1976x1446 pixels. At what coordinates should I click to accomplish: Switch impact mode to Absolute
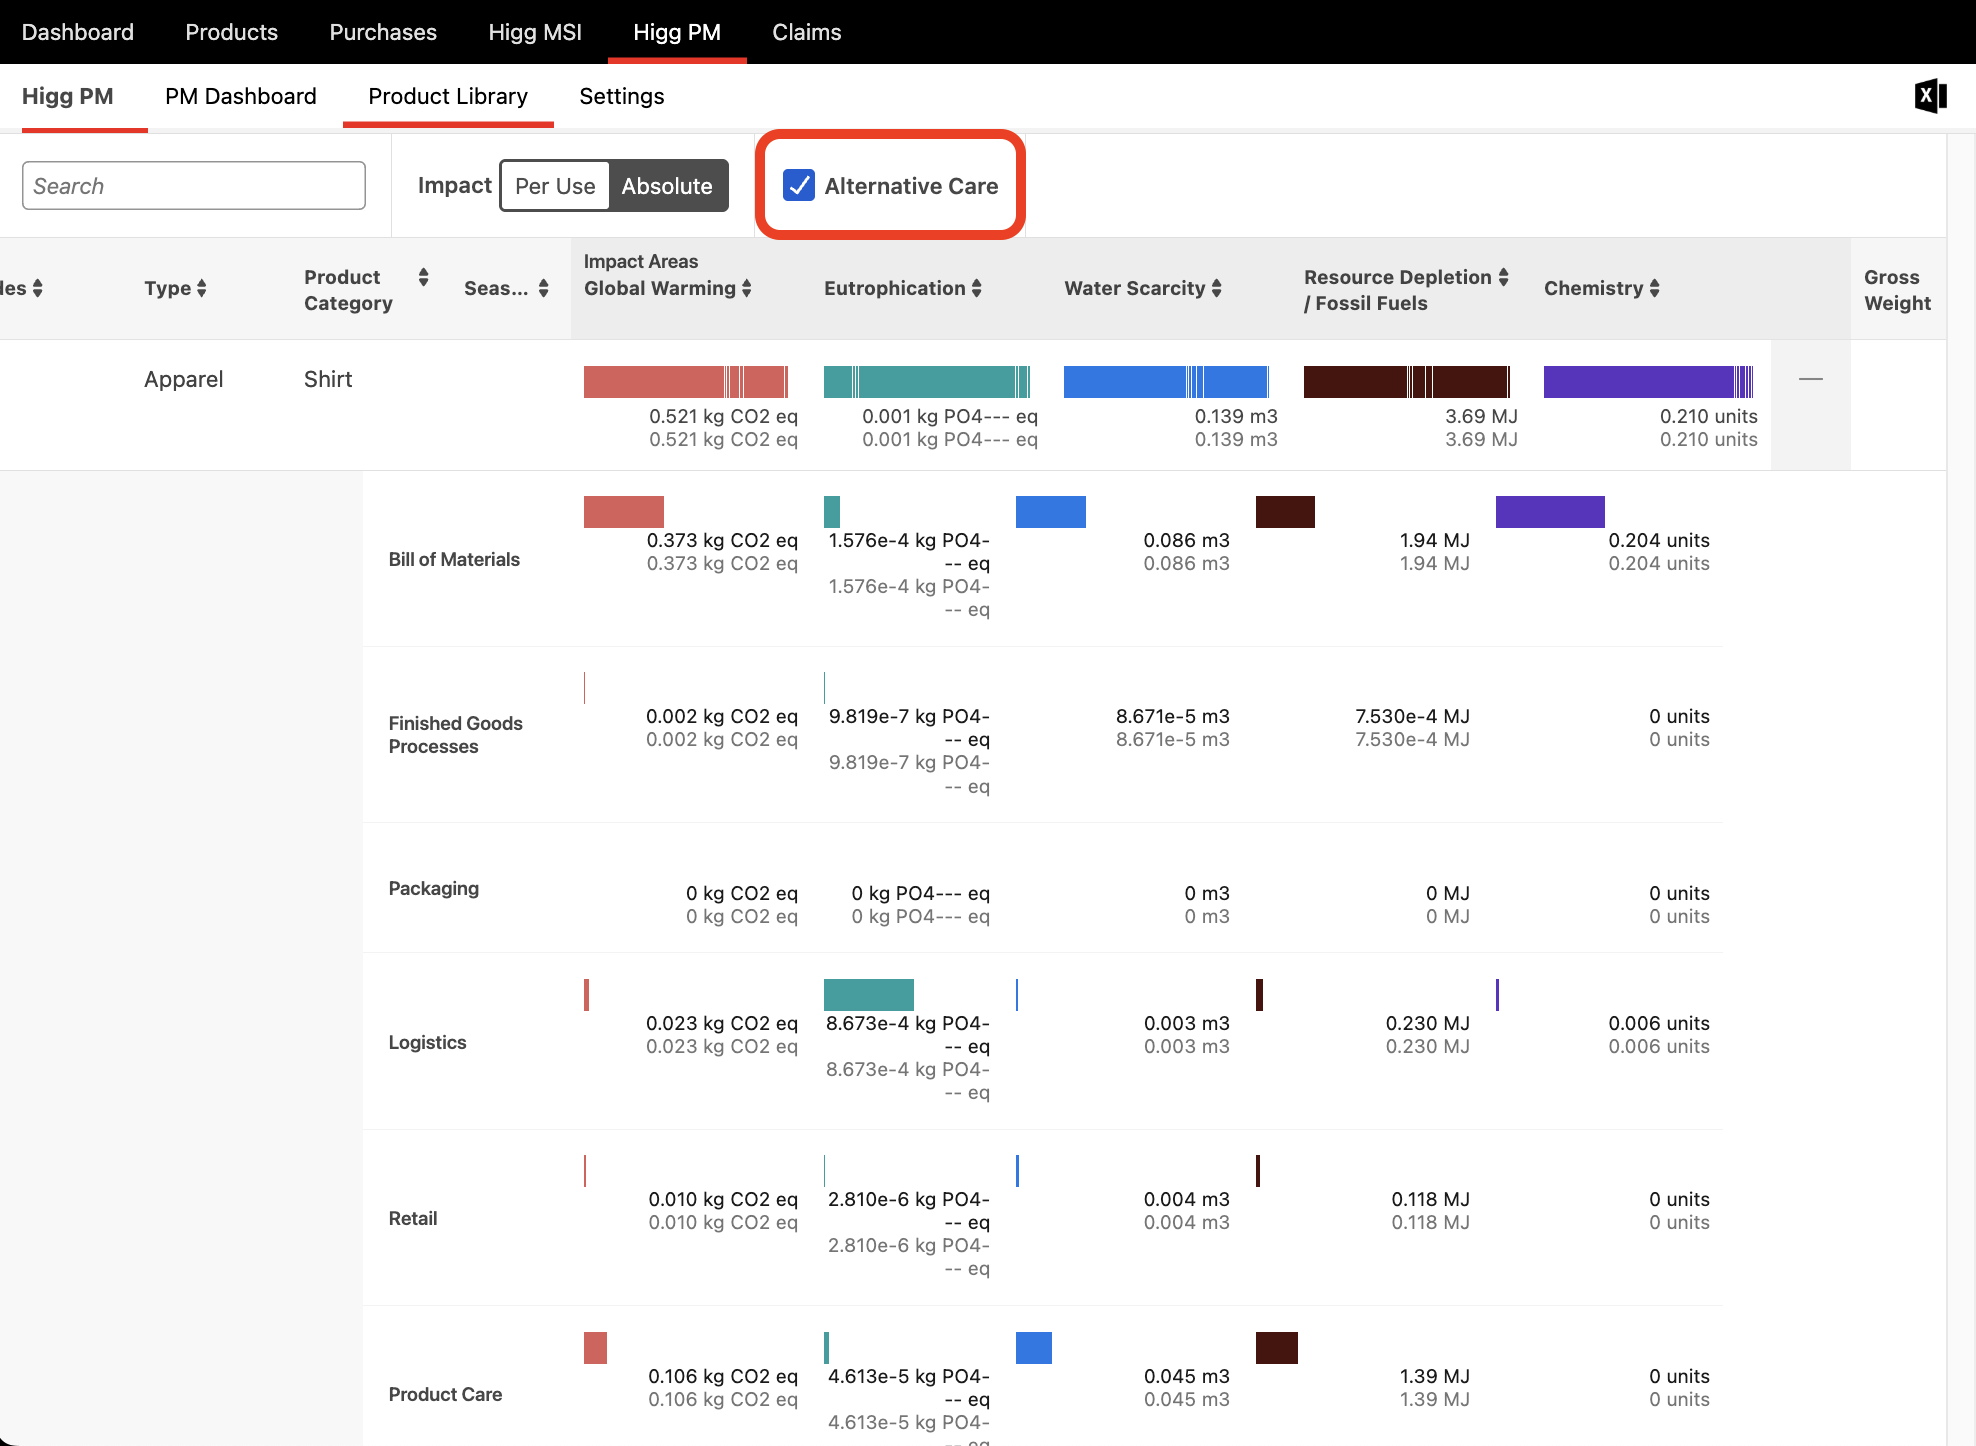(667, 186)
